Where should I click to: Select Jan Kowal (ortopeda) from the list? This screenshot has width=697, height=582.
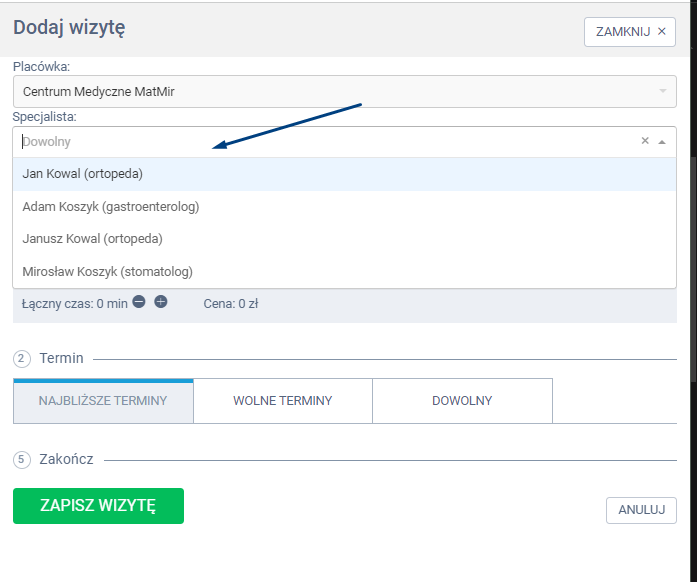pyautogui.click(x=83, y=174)
